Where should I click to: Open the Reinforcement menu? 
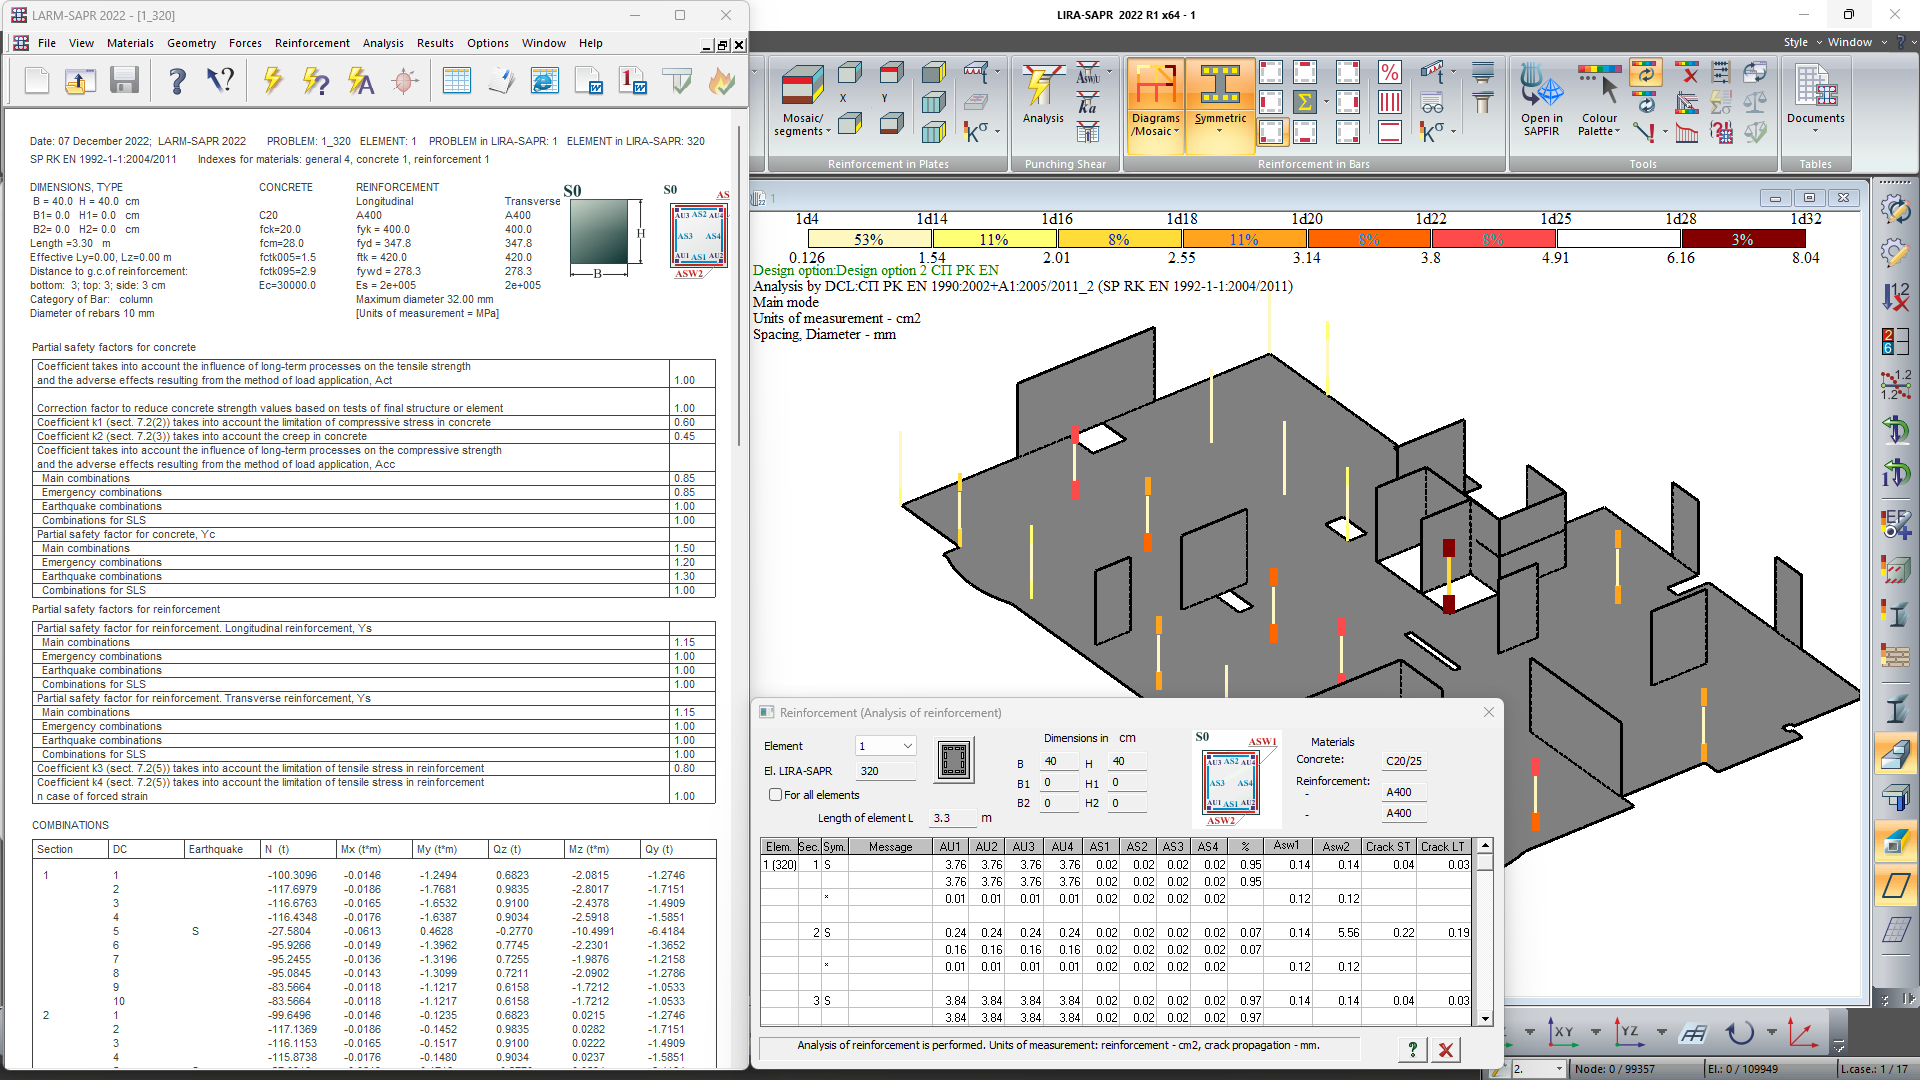click(x=312, y=43)
